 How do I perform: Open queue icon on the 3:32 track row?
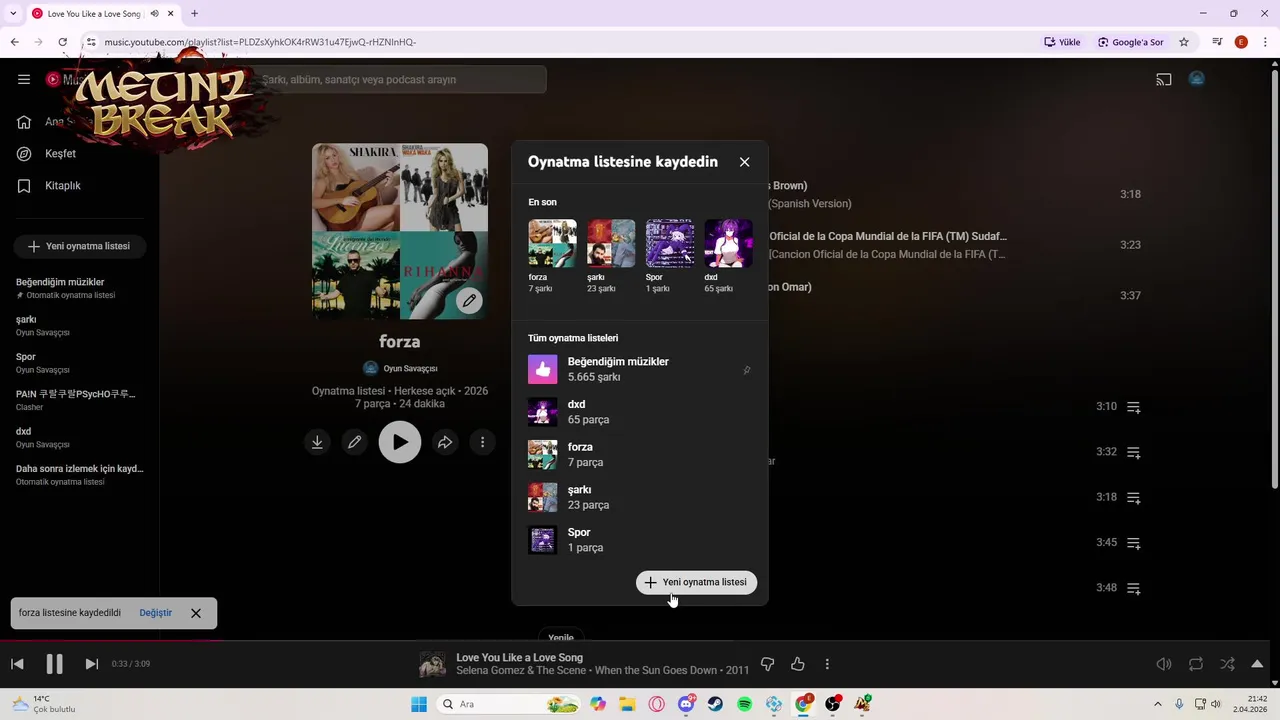coord(1134,452)
